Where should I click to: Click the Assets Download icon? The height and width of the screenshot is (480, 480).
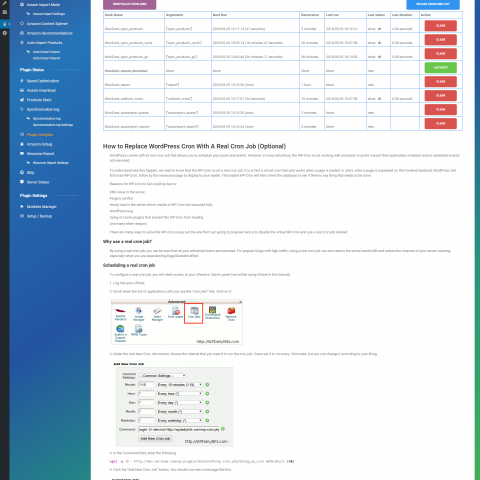pos(22,90)
